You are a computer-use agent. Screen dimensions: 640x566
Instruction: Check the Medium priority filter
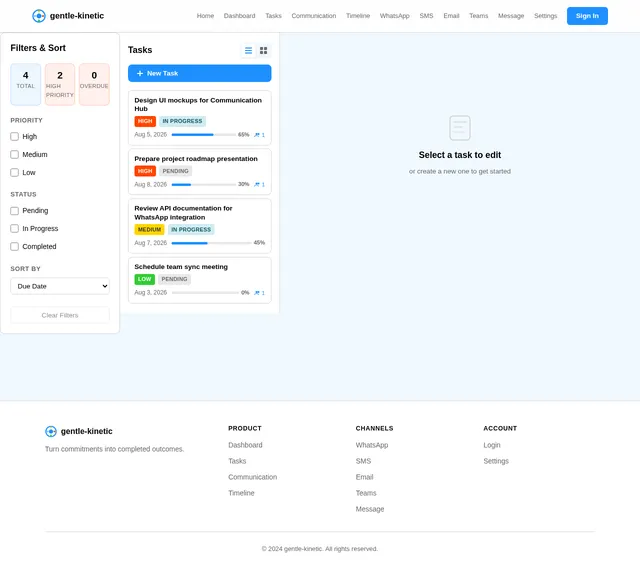tap(15, 154)
